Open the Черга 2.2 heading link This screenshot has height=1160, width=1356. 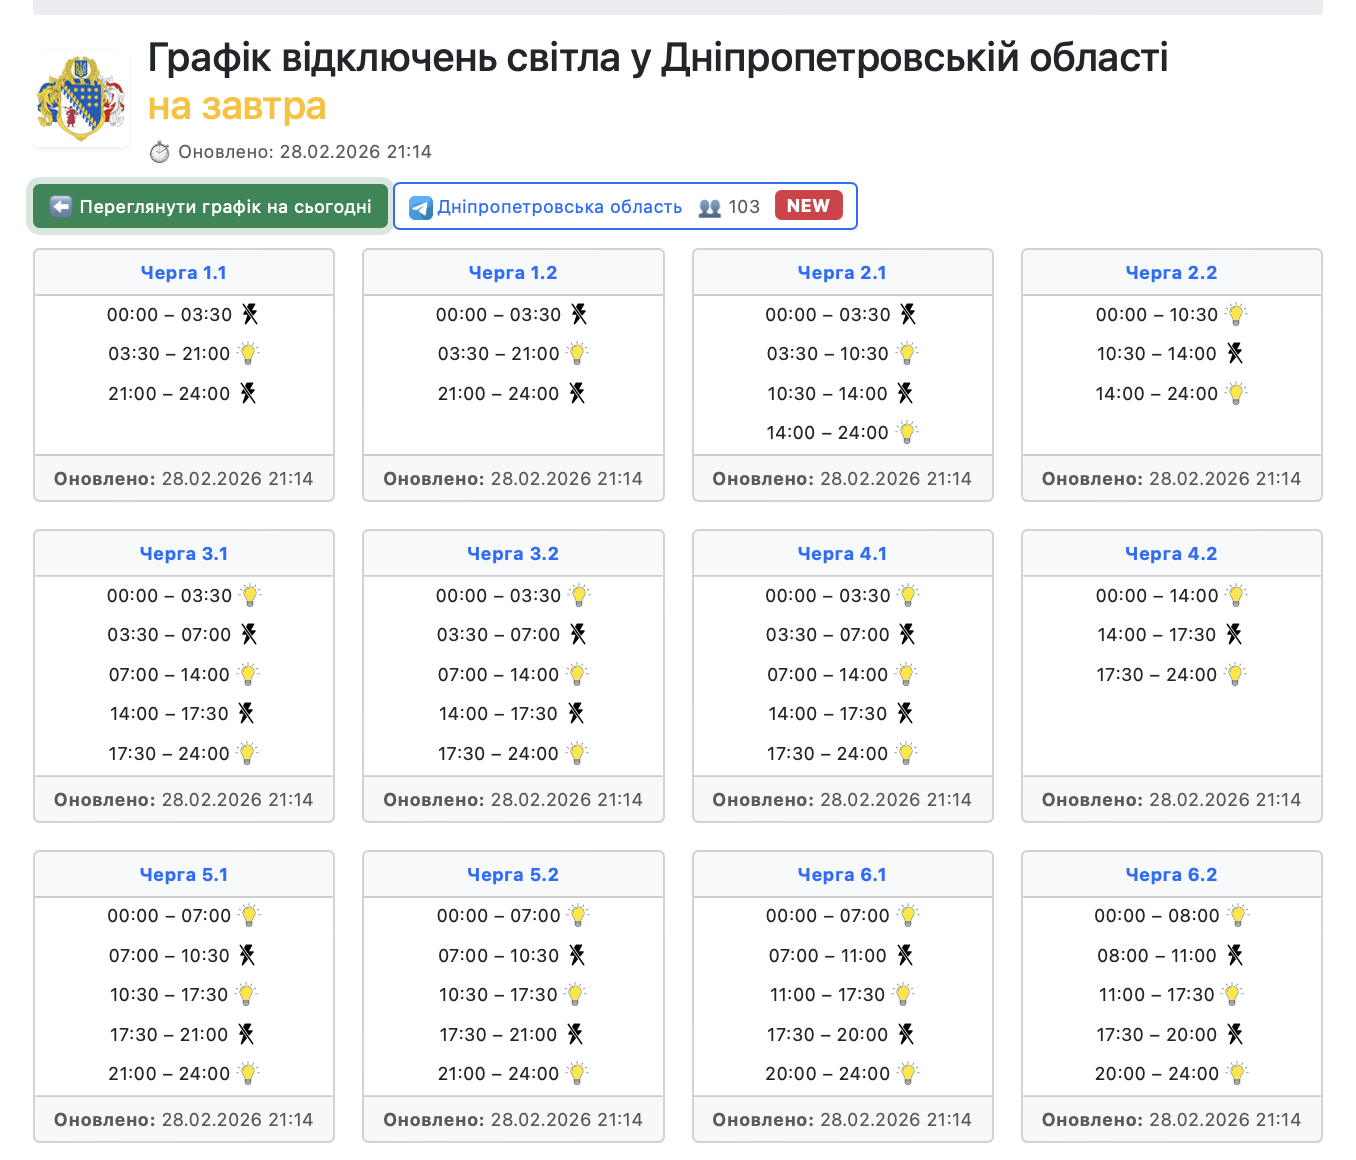[x=1171, y=273]
